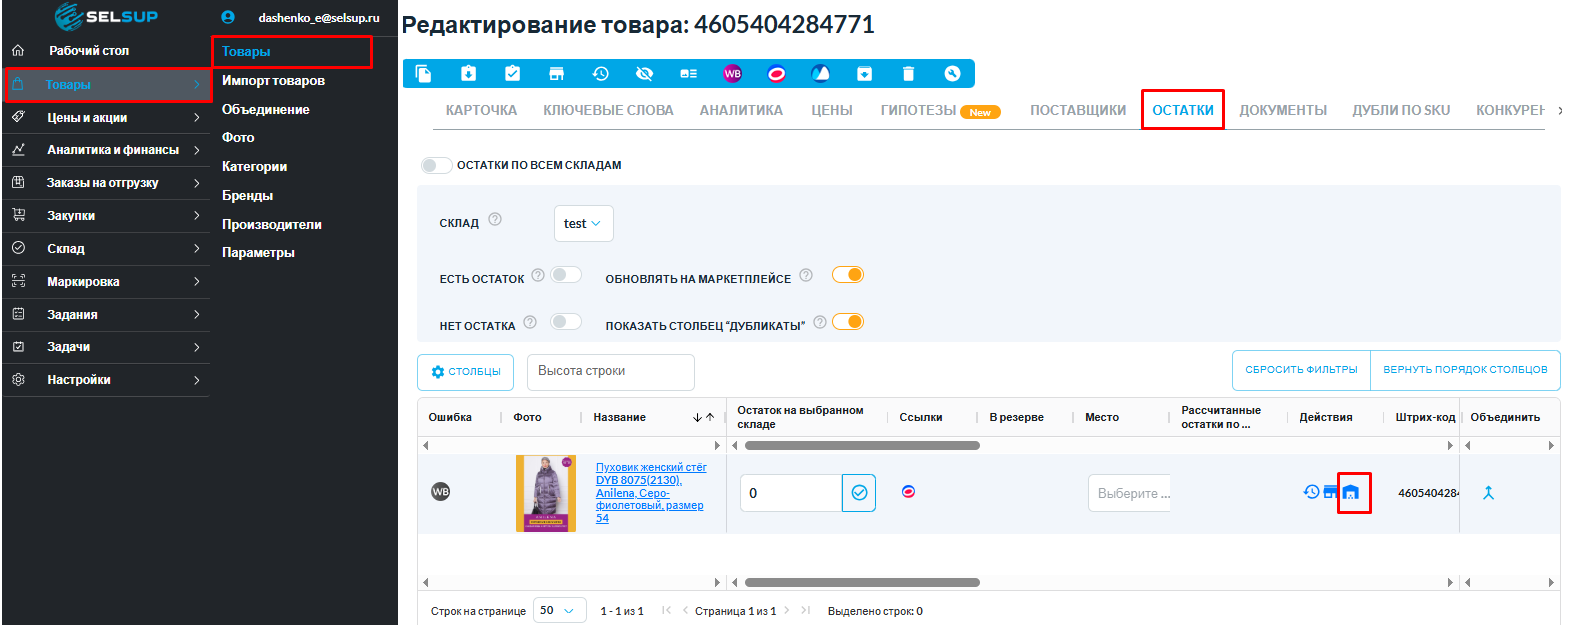
Task: Click the warehouse icon in Действия column
Action: point(1351,493)
